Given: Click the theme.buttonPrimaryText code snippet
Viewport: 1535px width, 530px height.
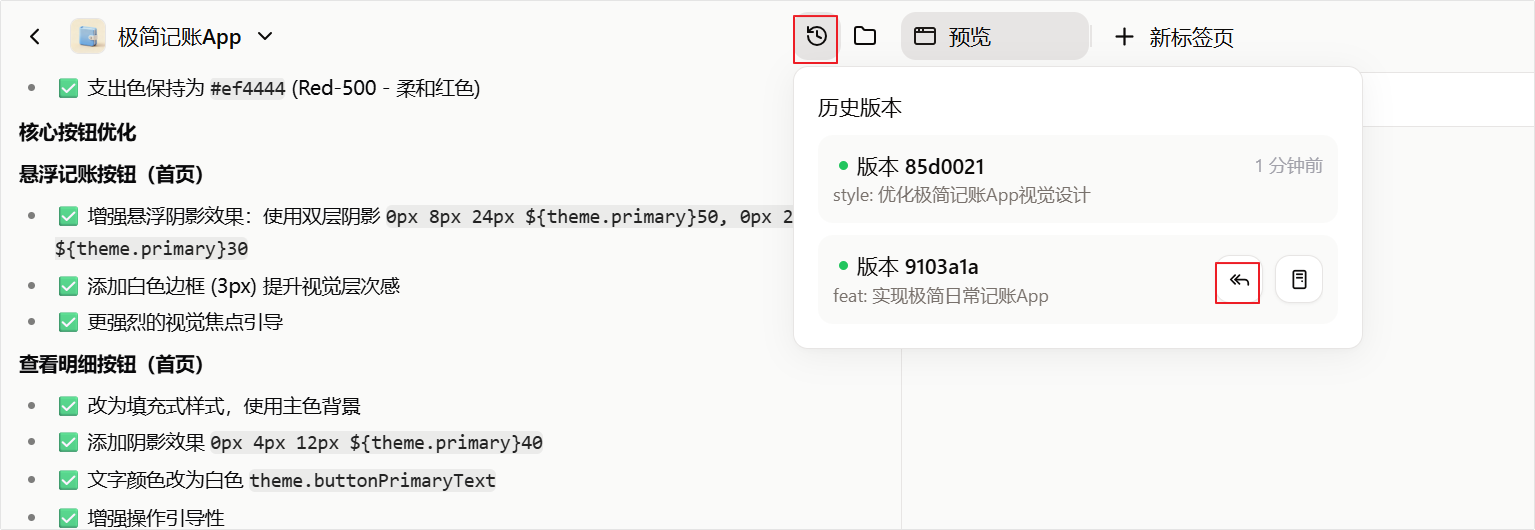Looking at the screenshot, I should [x=372, y=481].
